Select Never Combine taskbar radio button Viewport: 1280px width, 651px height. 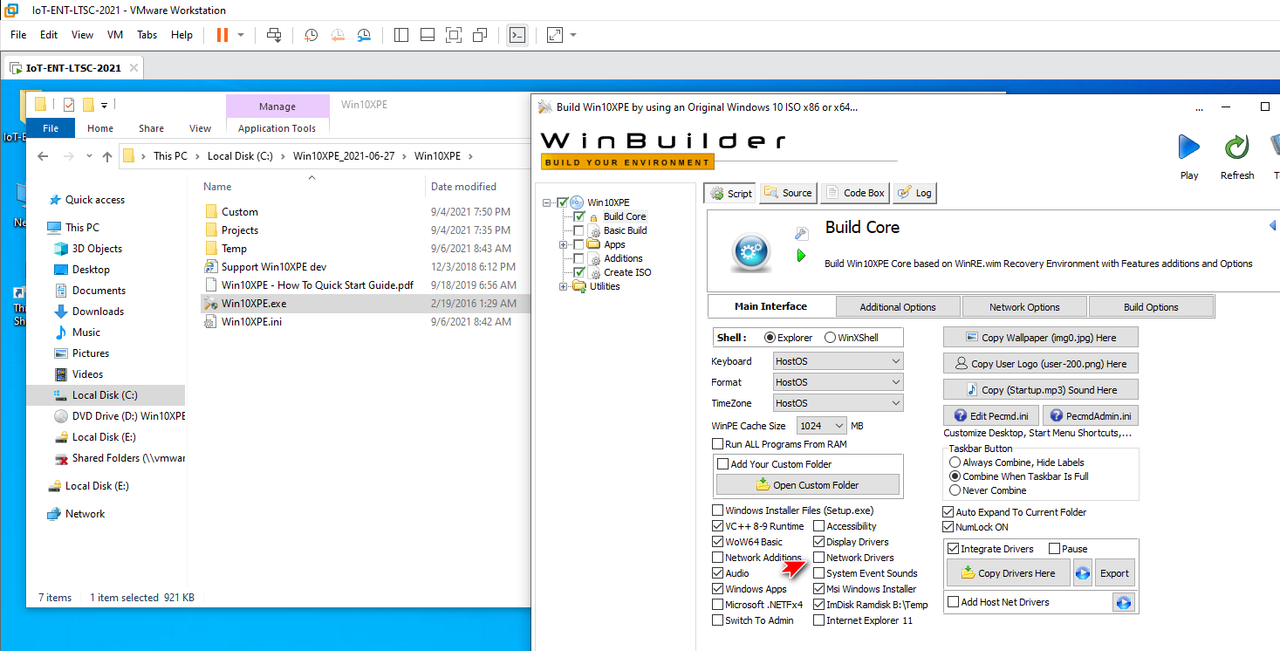click(955, 490)
